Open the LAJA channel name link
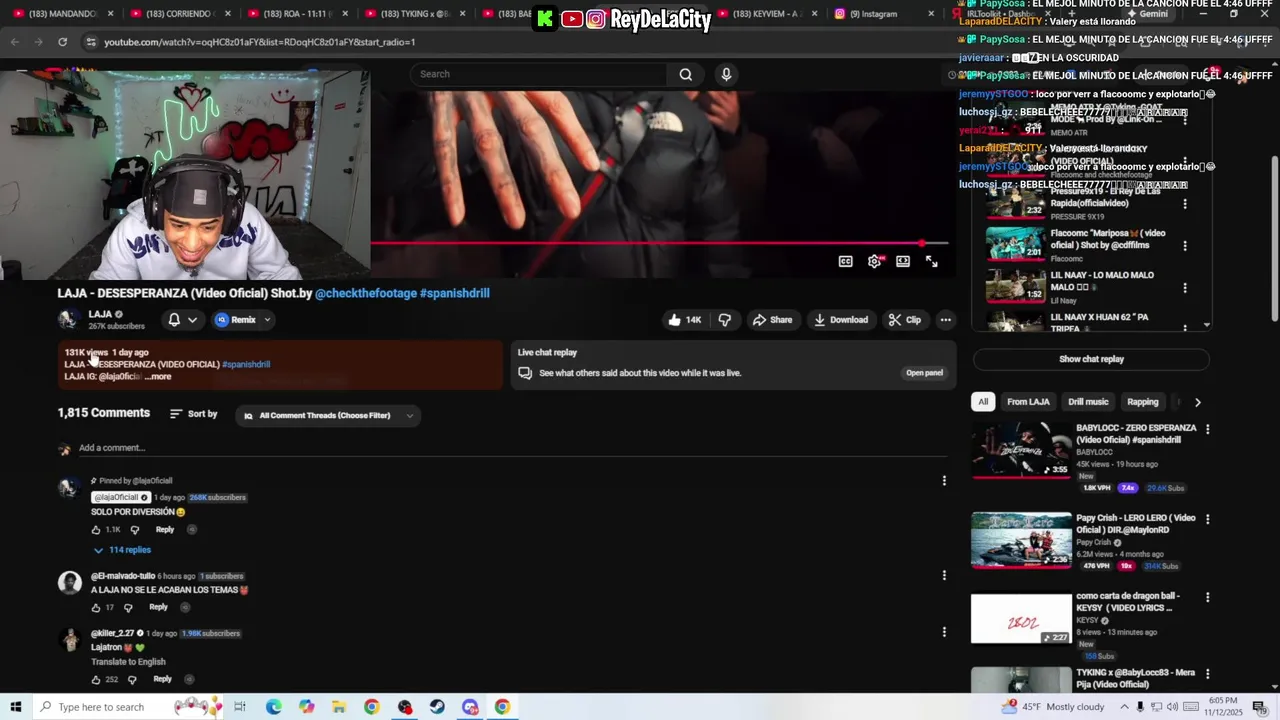Screen dimensions: 1280x720 [x=100, y=314]
